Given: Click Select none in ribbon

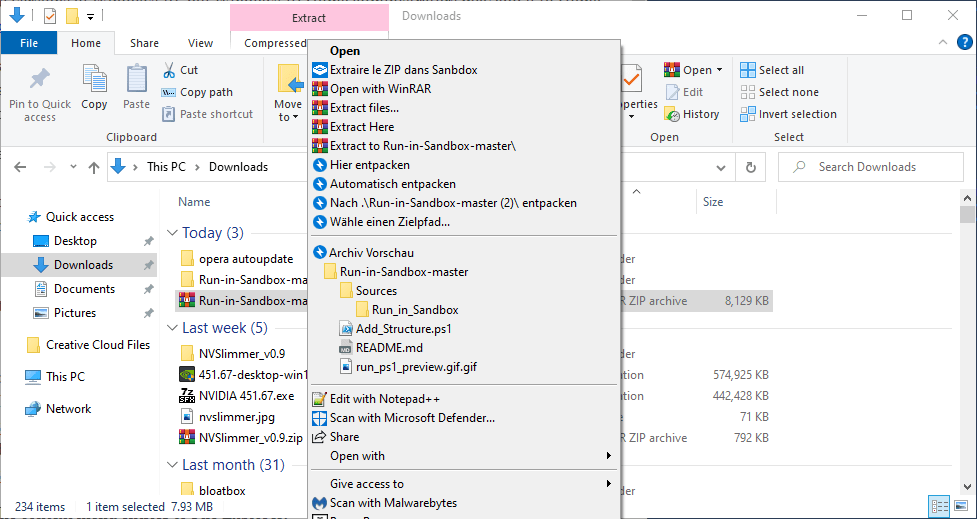Looking at the screenshot, I should 779,92.
